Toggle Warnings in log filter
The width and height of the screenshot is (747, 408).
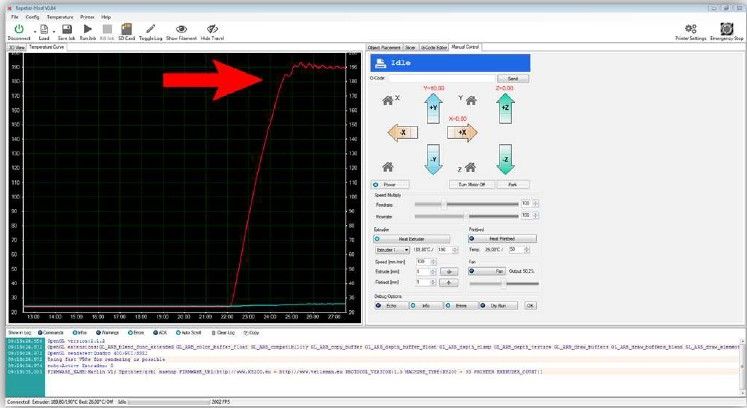coord(107,333)
